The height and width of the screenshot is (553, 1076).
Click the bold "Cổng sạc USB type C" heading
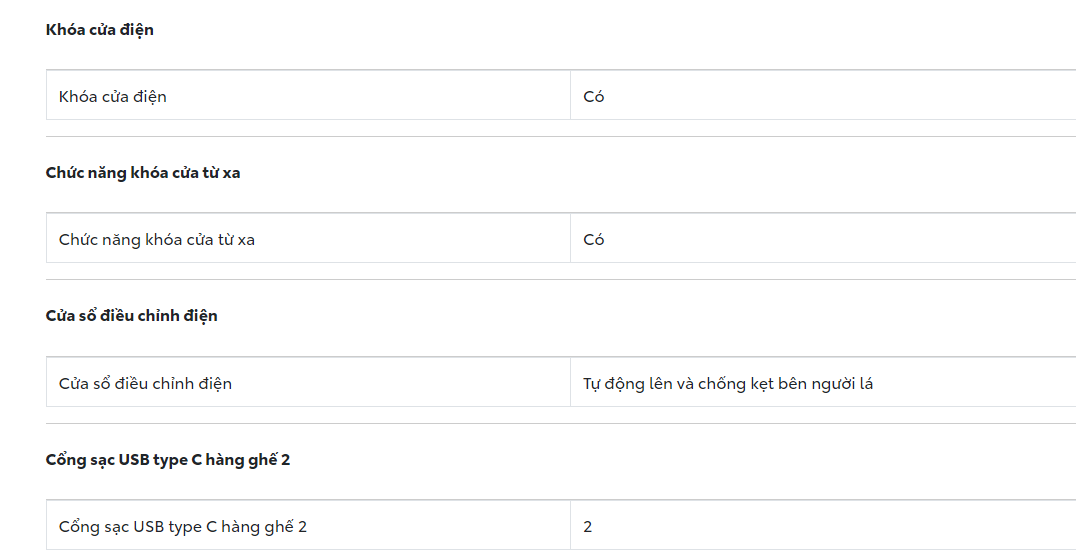[168, 460]
